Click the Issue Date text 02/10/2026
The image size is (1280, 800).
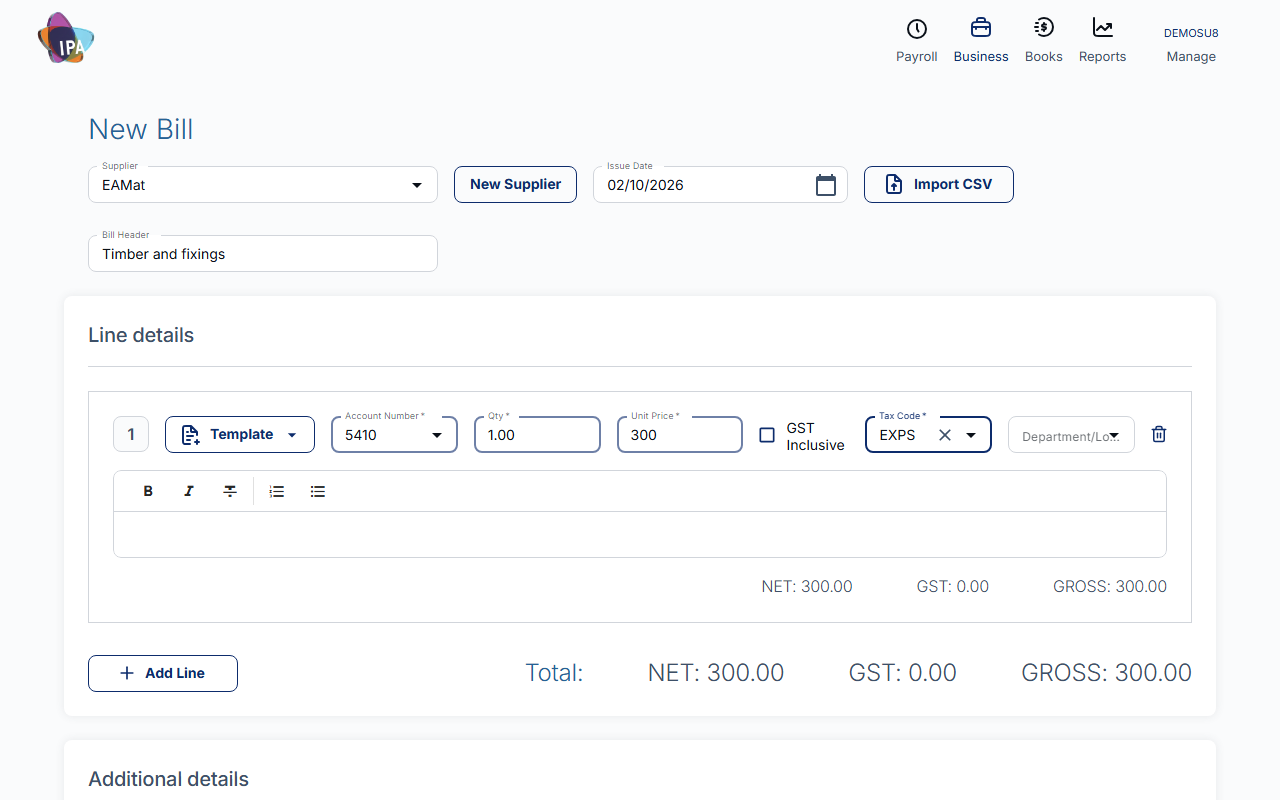(x=646, y=185)
